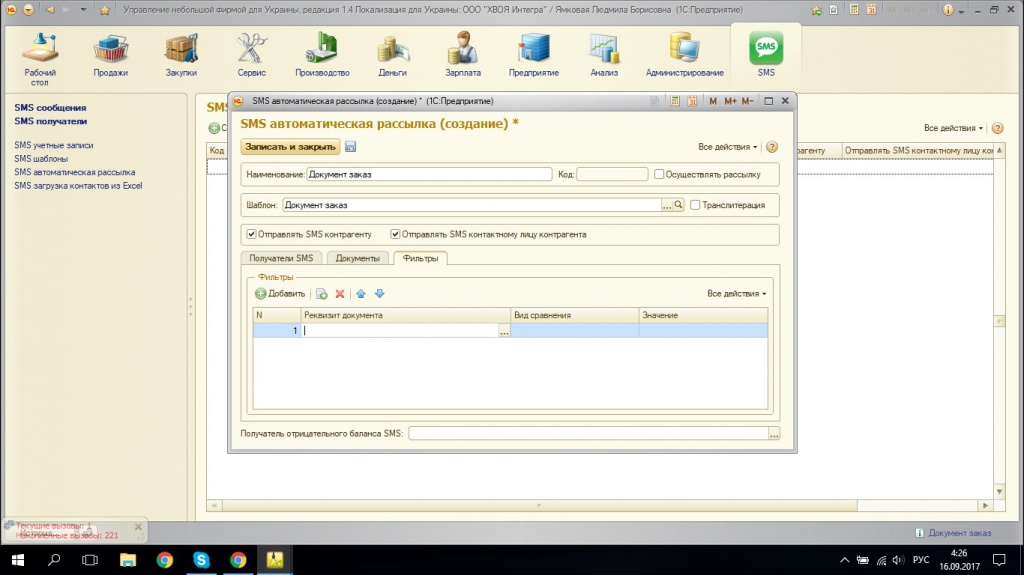Open SMS шаблоны link
This screenshot has height=575, width=1024.
[x=41, y=159]
